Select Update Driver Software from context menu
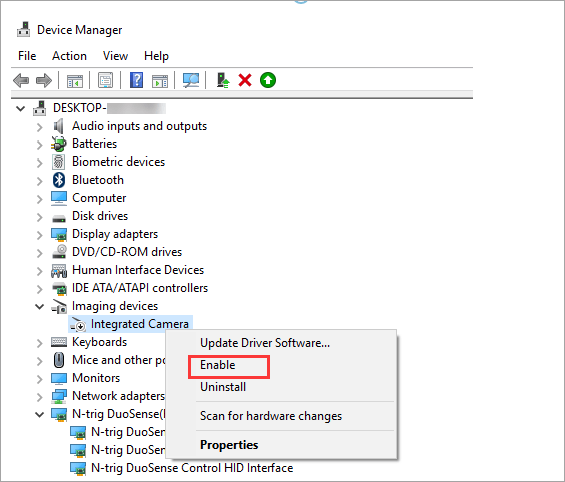Image resolution: width=565 pixels, height=482 pixels. tap(265, 343)
